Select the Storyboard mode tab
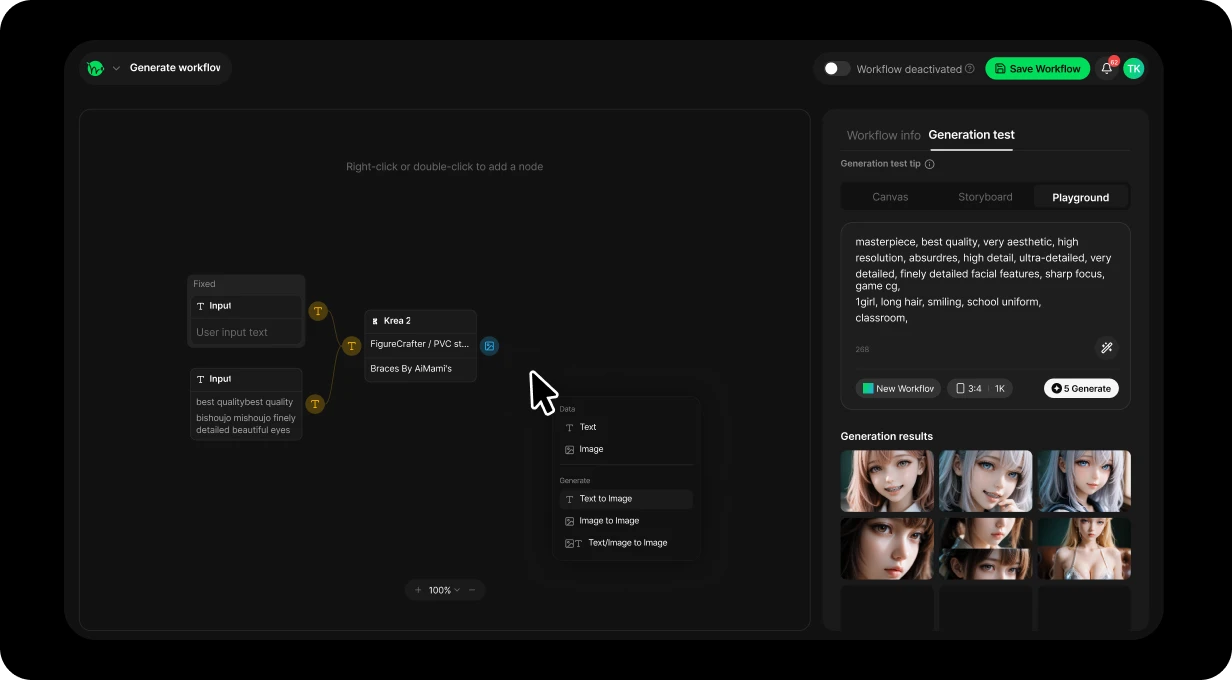This screenshot has width=1232, height=680. click(985, 197)
